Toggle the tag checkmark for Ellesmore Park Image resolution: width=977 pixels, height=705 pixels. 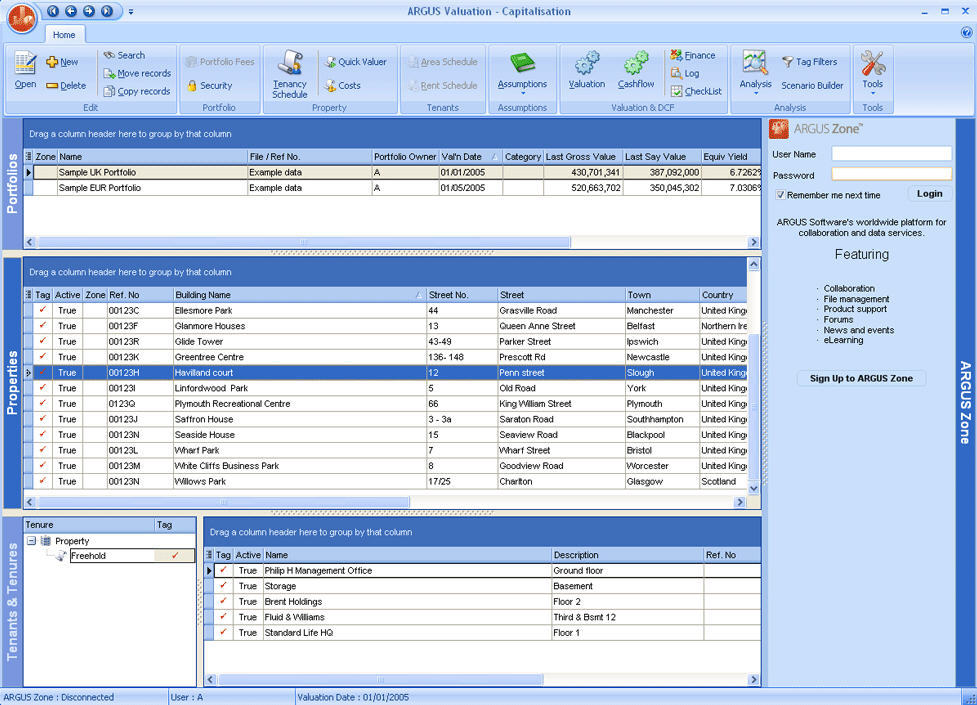point(42,310)
